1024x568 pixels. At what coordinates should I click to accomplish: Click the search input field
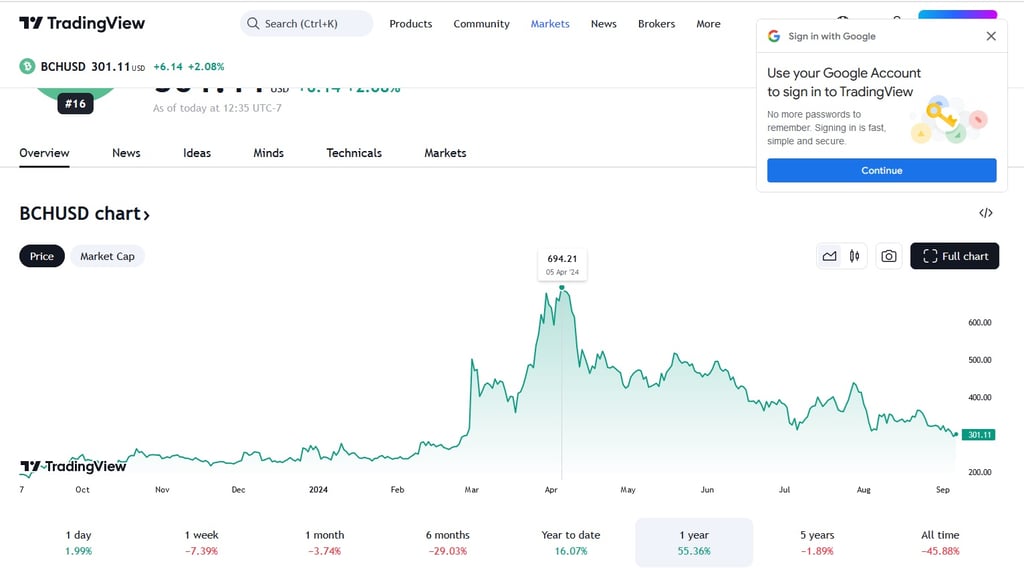click(306, 24)
